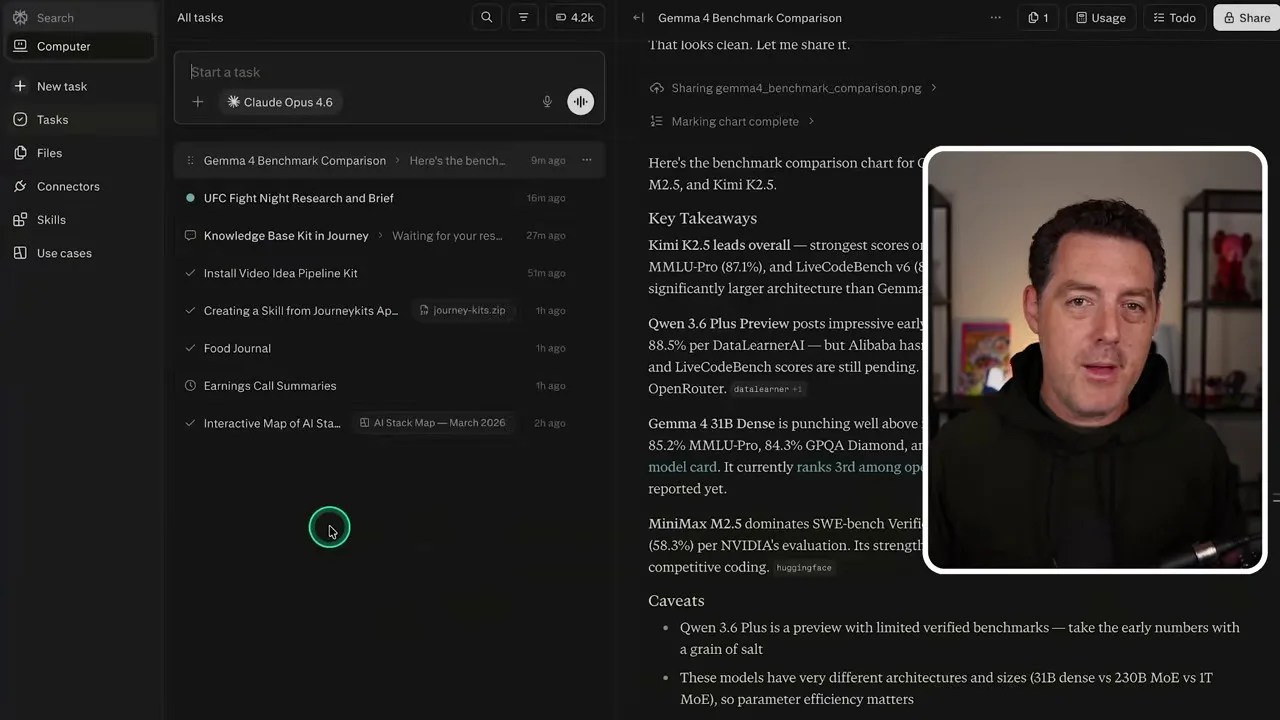The image size is (1280, 720).
Task: Click the Share button
Action: (x=1247, y=18)
